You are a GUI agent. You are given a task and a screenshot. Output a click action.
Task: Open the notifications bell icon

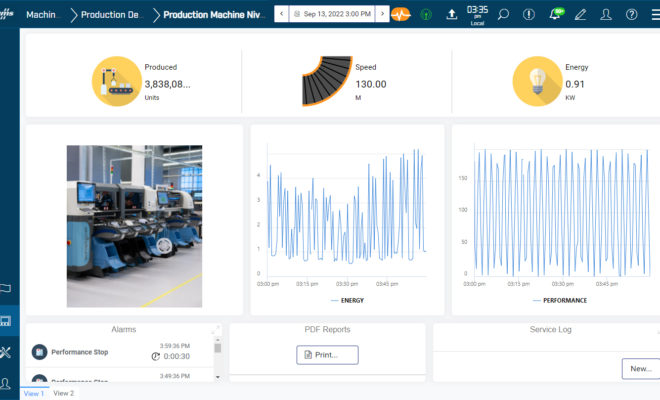click(555, 15)
